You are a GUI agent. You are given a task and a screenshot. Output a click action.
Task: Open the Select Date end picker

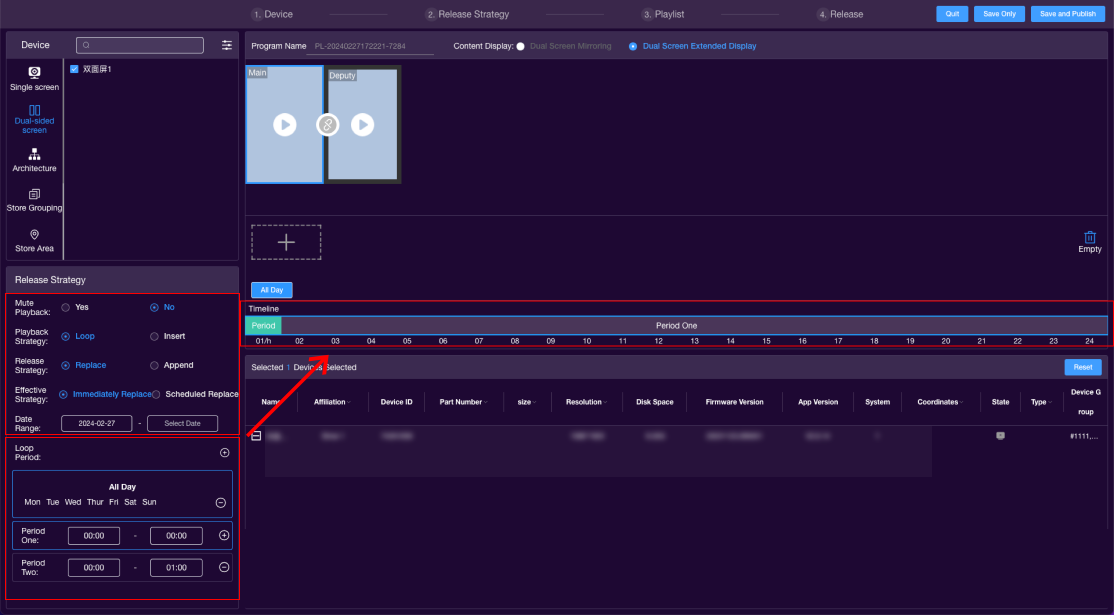pyautogui.click(x=183, y=423)
